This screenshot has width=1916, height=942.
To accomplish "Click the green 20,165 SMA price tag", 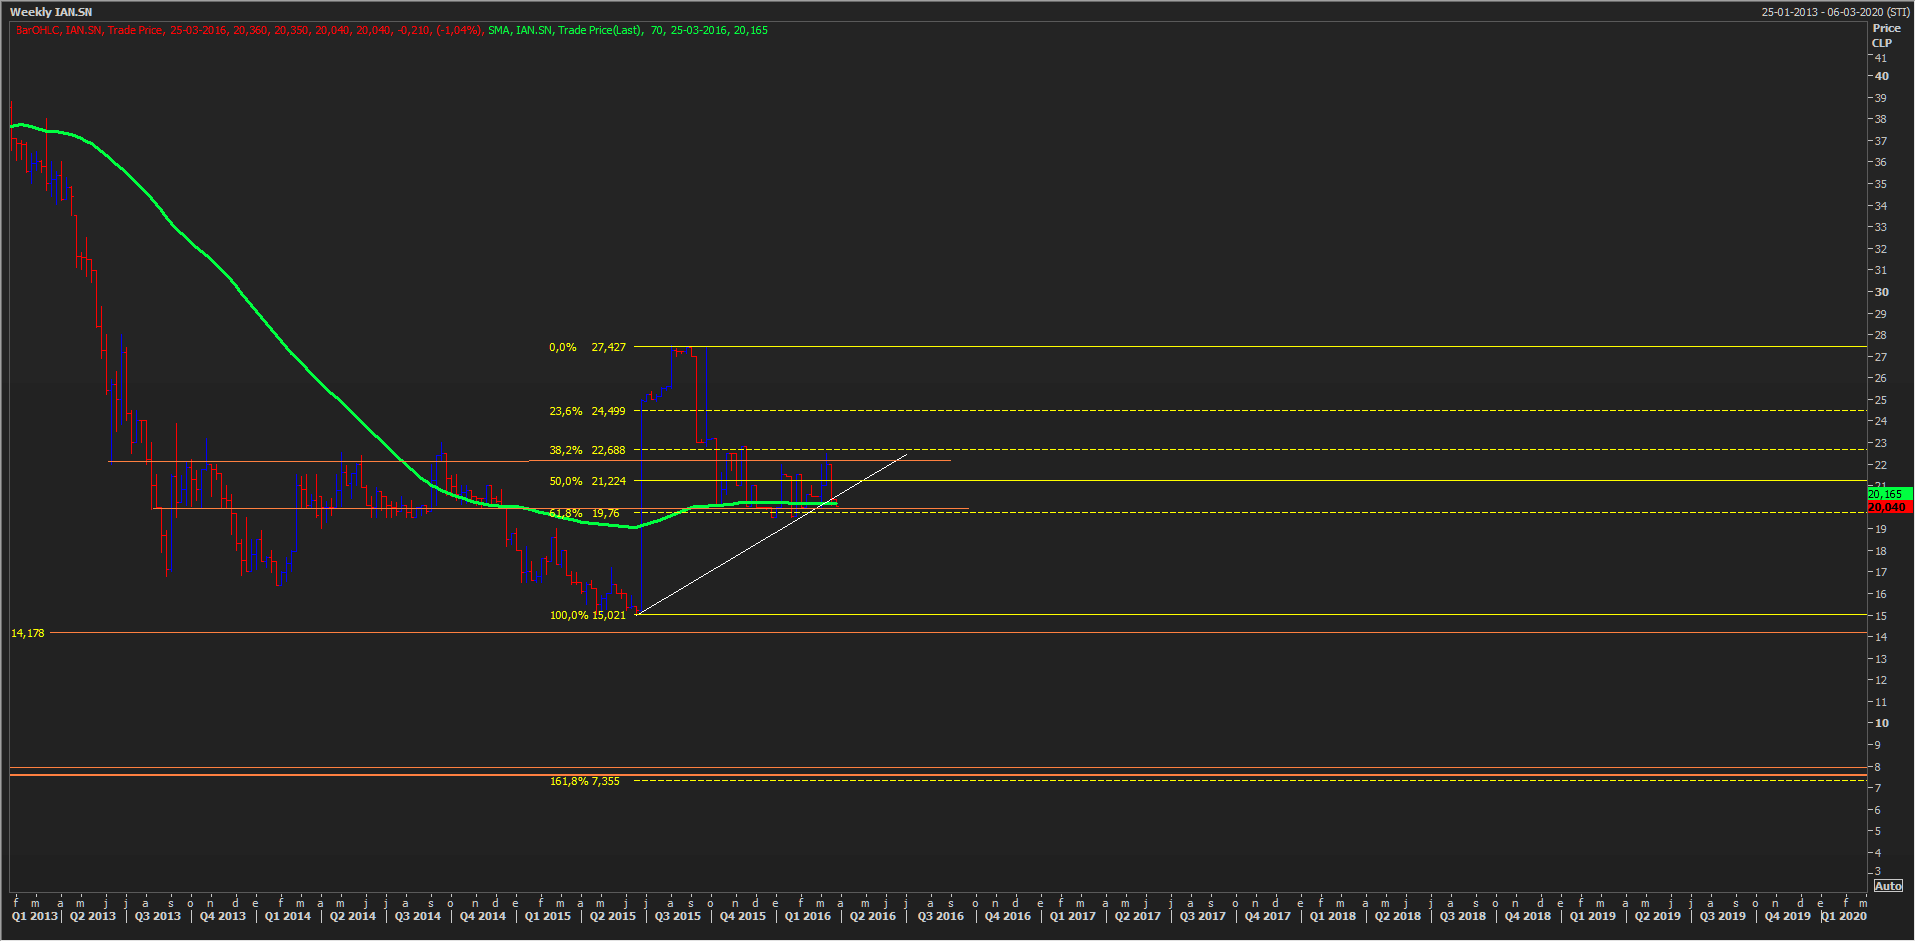I will pyautogui.click(x=1889, y=494).
